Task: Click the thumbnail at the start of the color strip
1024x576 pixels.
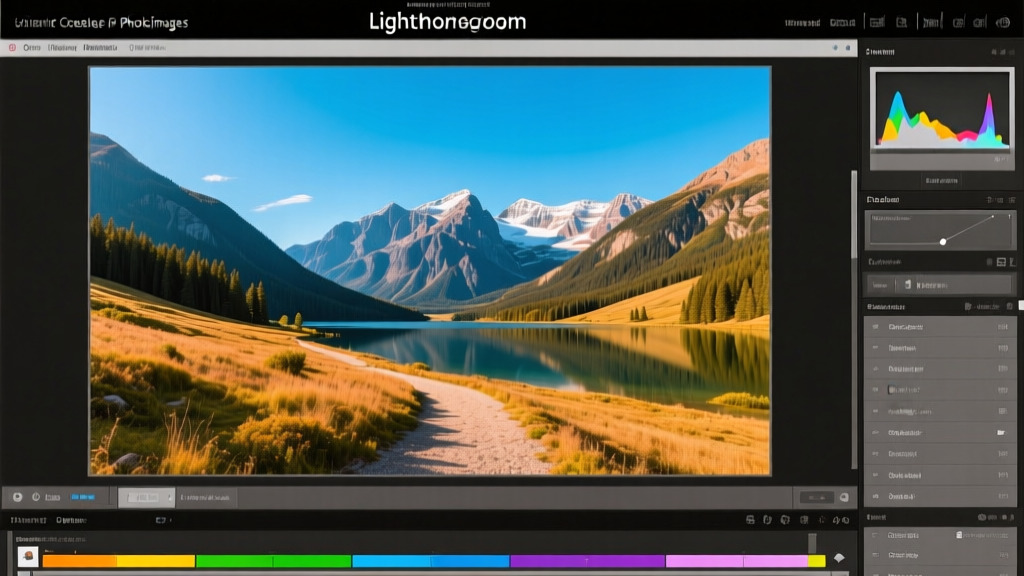Action: coord(27,556)
